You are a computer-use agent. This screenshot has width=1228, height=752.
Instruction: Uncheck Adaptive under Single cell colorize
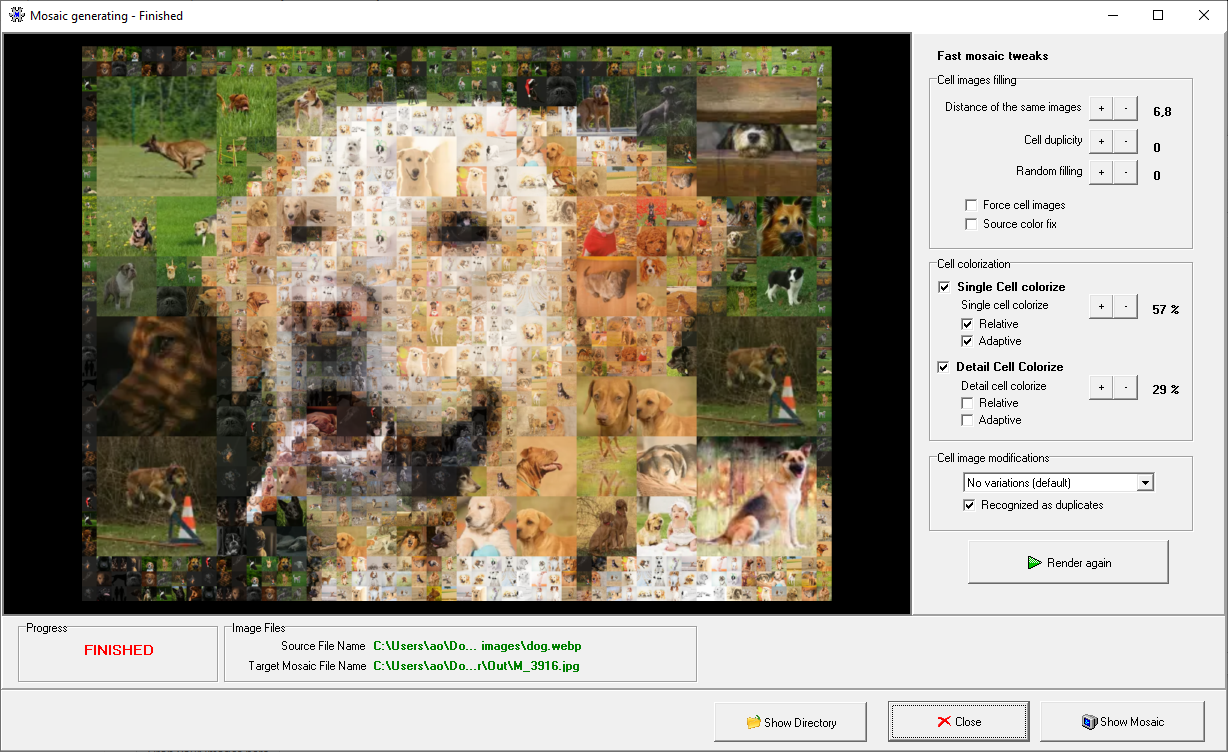click(x=968, y=341)
